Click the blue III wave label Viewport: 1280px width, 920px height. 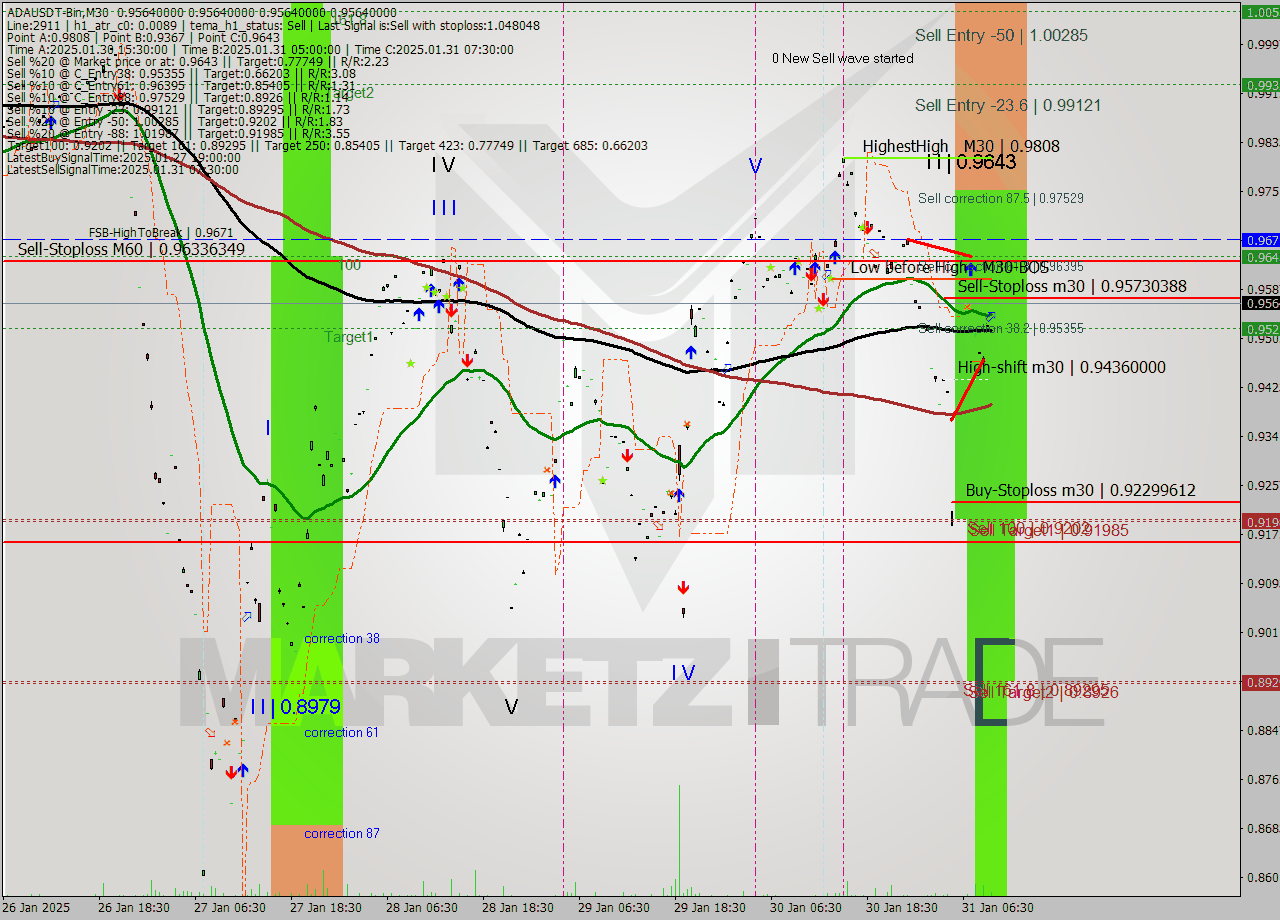click(444, 208)
